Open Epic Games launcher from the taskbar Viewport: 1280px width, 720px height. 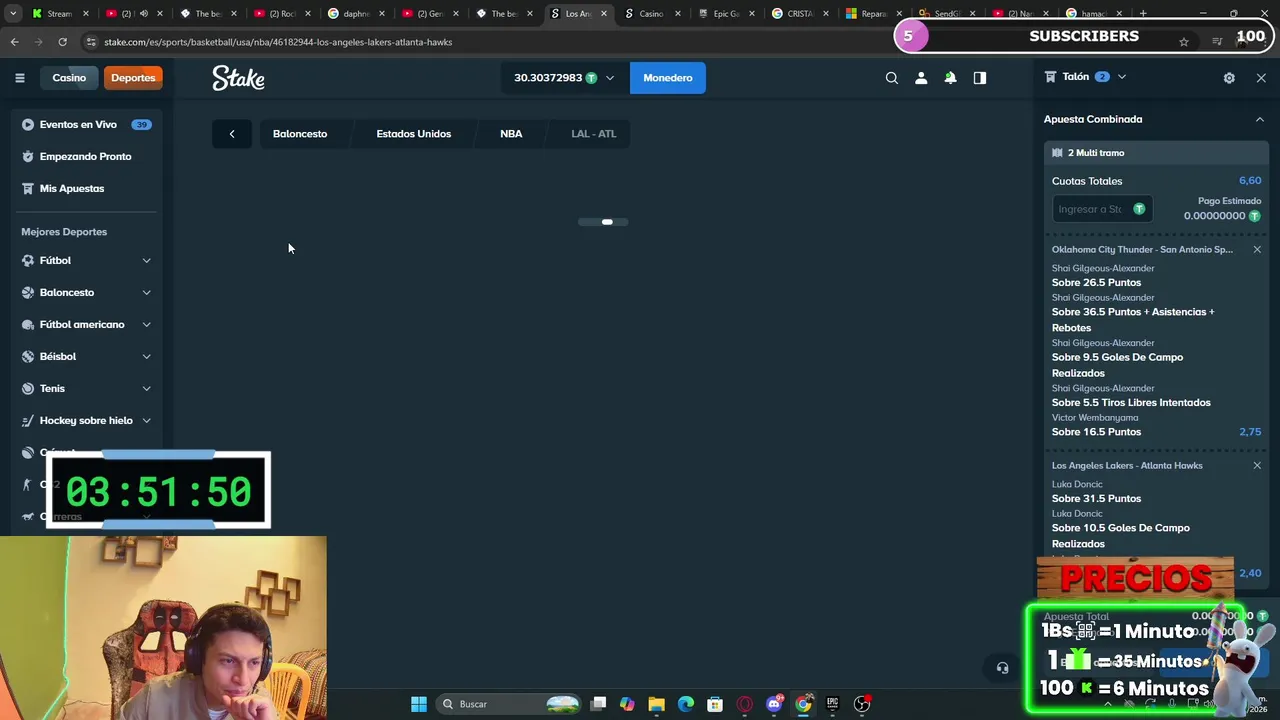[832, 704]
